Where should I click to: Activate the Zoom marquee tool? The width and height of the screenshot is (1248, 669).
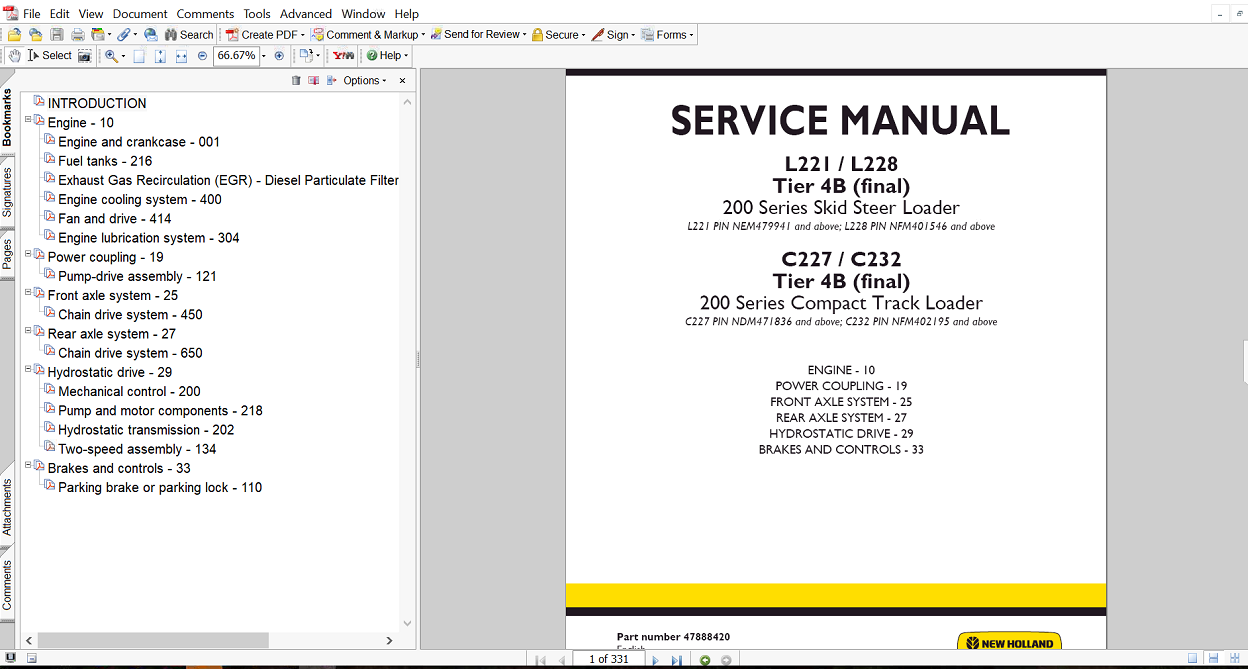click(112, 56)
